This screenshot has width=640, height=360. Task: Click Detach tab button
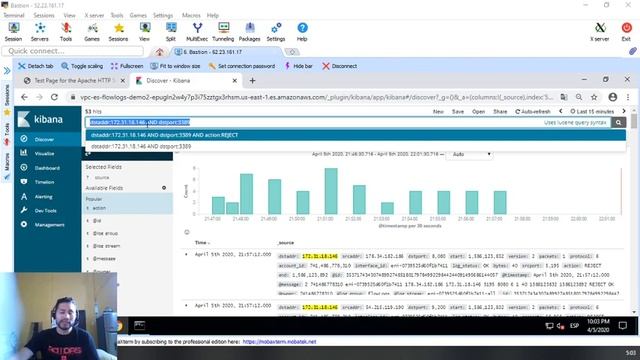(x=36, y=66)
